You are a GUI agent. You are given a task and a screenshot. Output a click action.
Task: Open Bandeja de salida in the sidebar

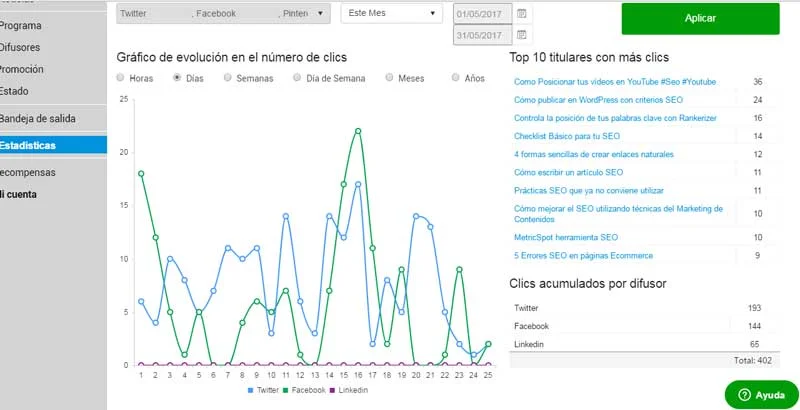[x=37, y=118]
